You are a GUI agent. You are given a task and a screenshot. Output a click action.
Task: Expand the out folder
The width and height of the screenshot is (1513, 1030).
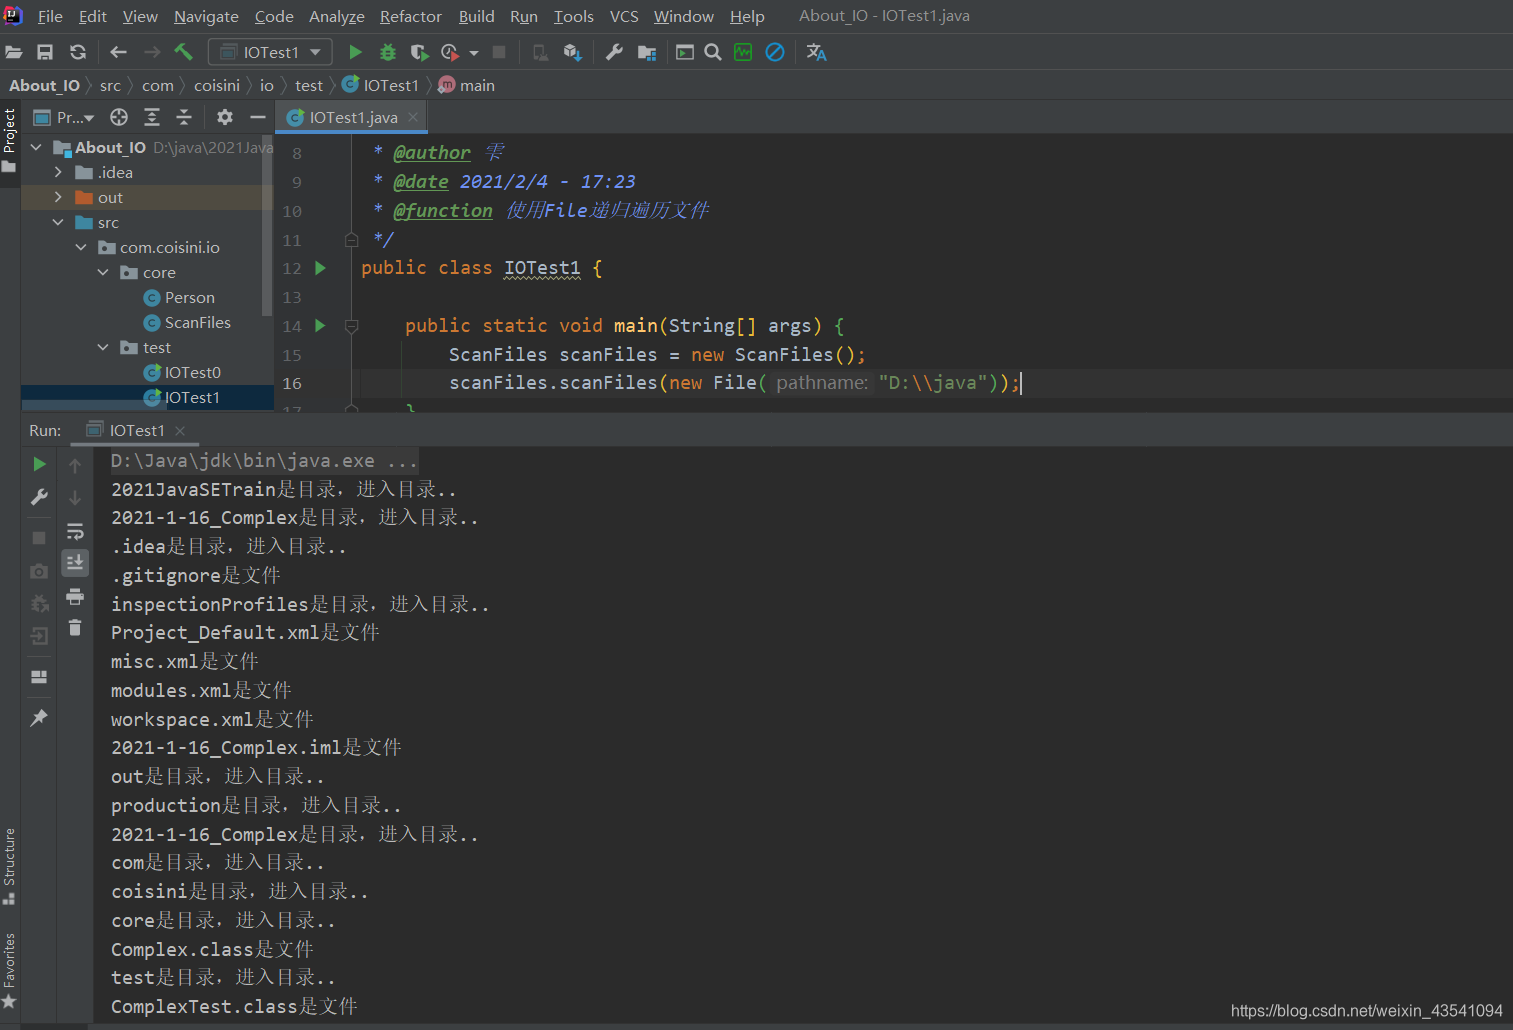(58, 197)
